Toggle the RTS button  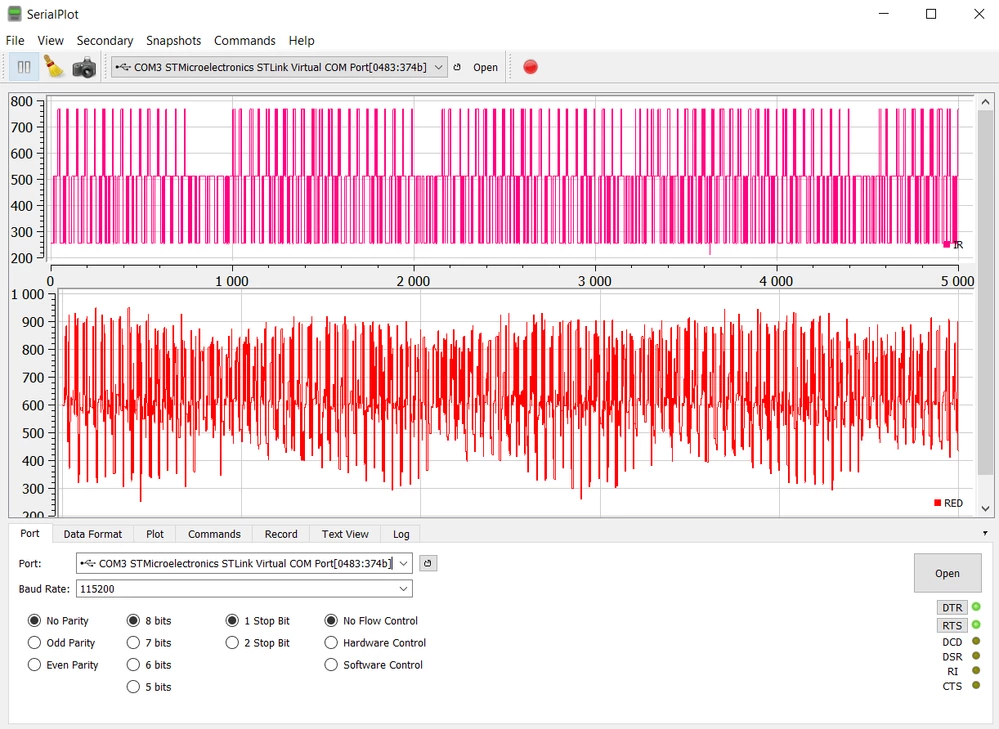(x=952, y=625)
